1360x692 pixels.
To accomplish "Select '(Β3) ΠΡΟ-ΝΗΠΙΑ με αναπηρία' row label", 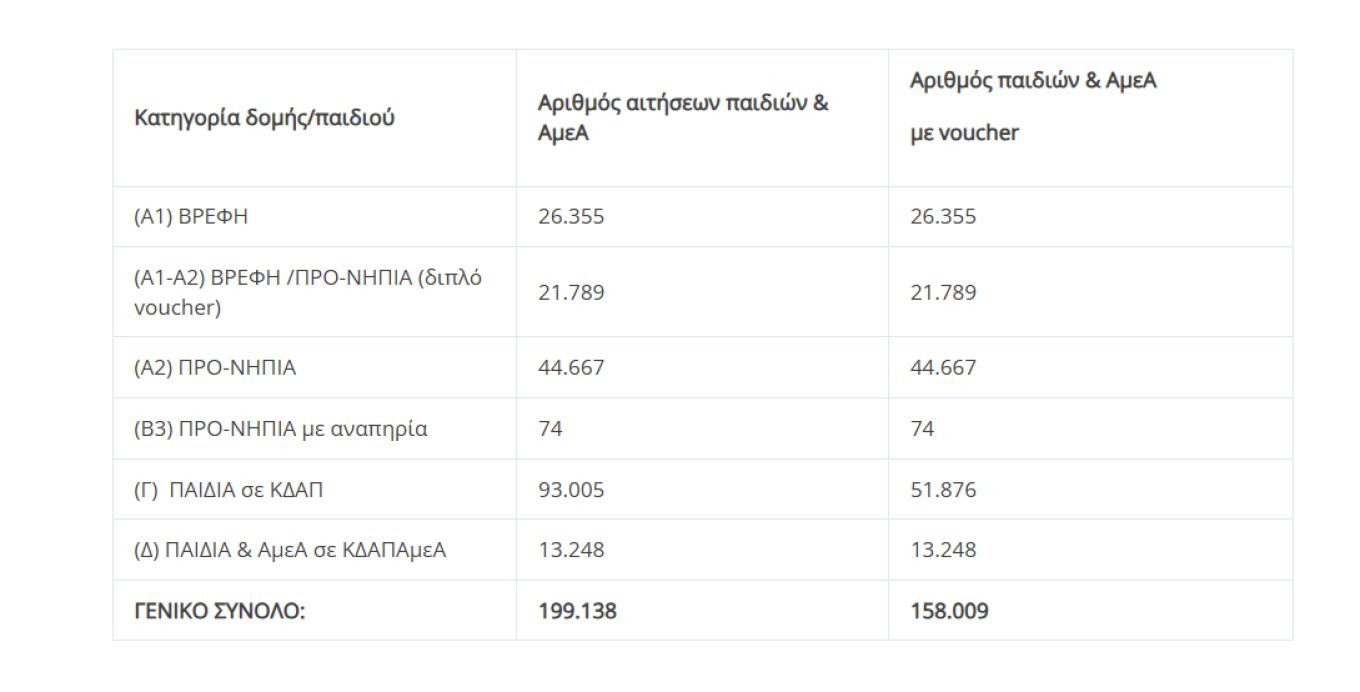I will (280, 429).
